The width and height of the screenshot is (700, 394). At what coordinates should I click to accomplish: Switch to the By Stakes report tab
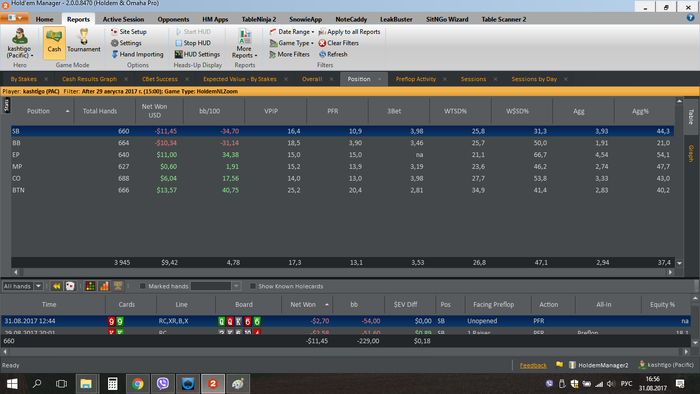click(23, 79)
